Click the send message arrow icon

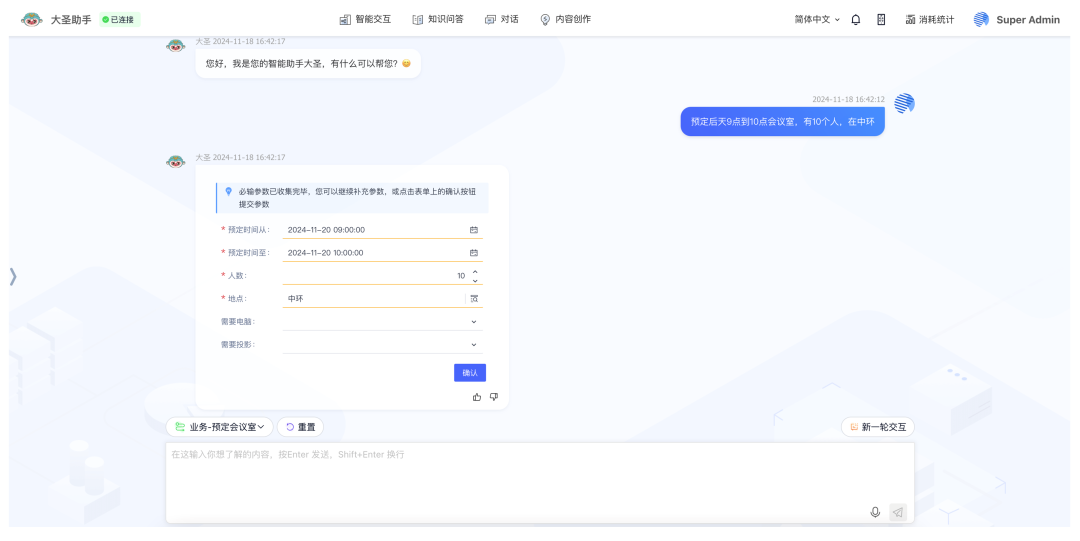[898, 512]
